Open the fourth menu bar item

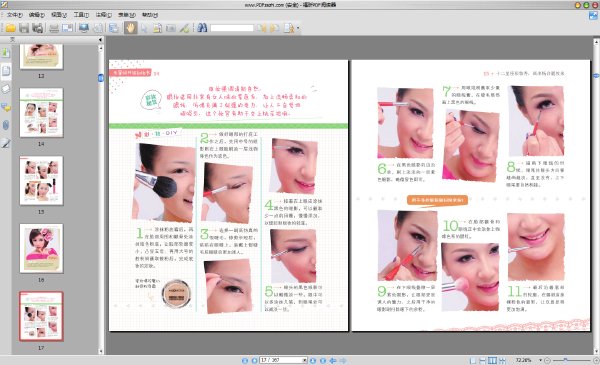(x=81, y=15)
